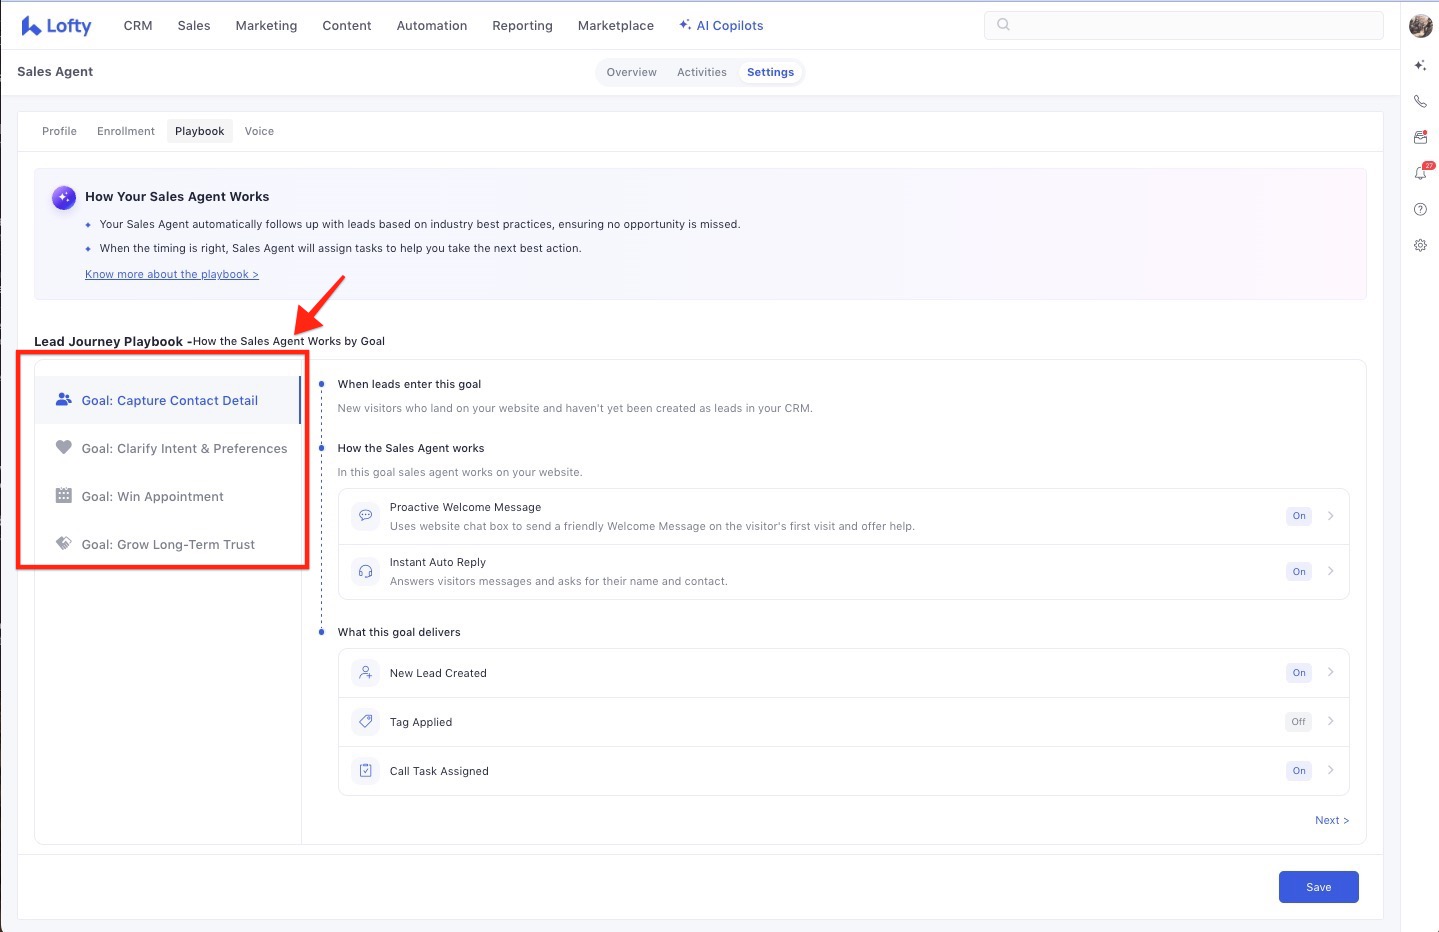This screenshot has width=1439, height=932.
Task: Switch to the Enrollment tab
Action: point(126,131)
